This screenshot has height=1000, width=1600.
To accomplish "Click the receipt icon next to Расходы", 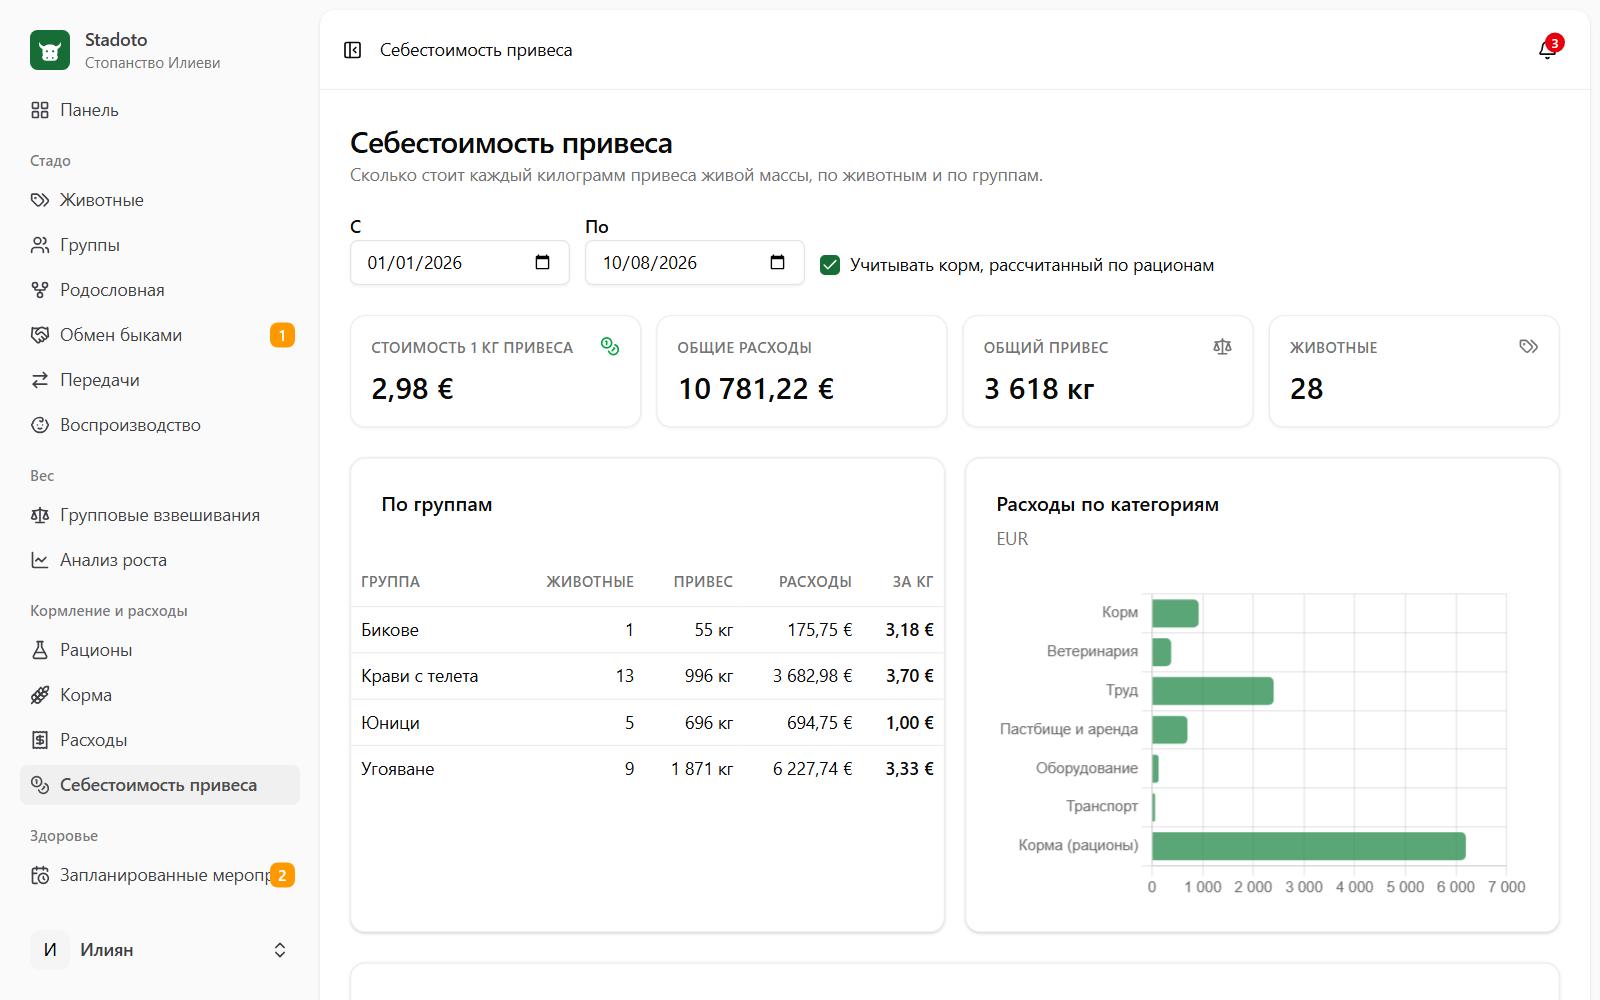I will click(x=40, y=740).
